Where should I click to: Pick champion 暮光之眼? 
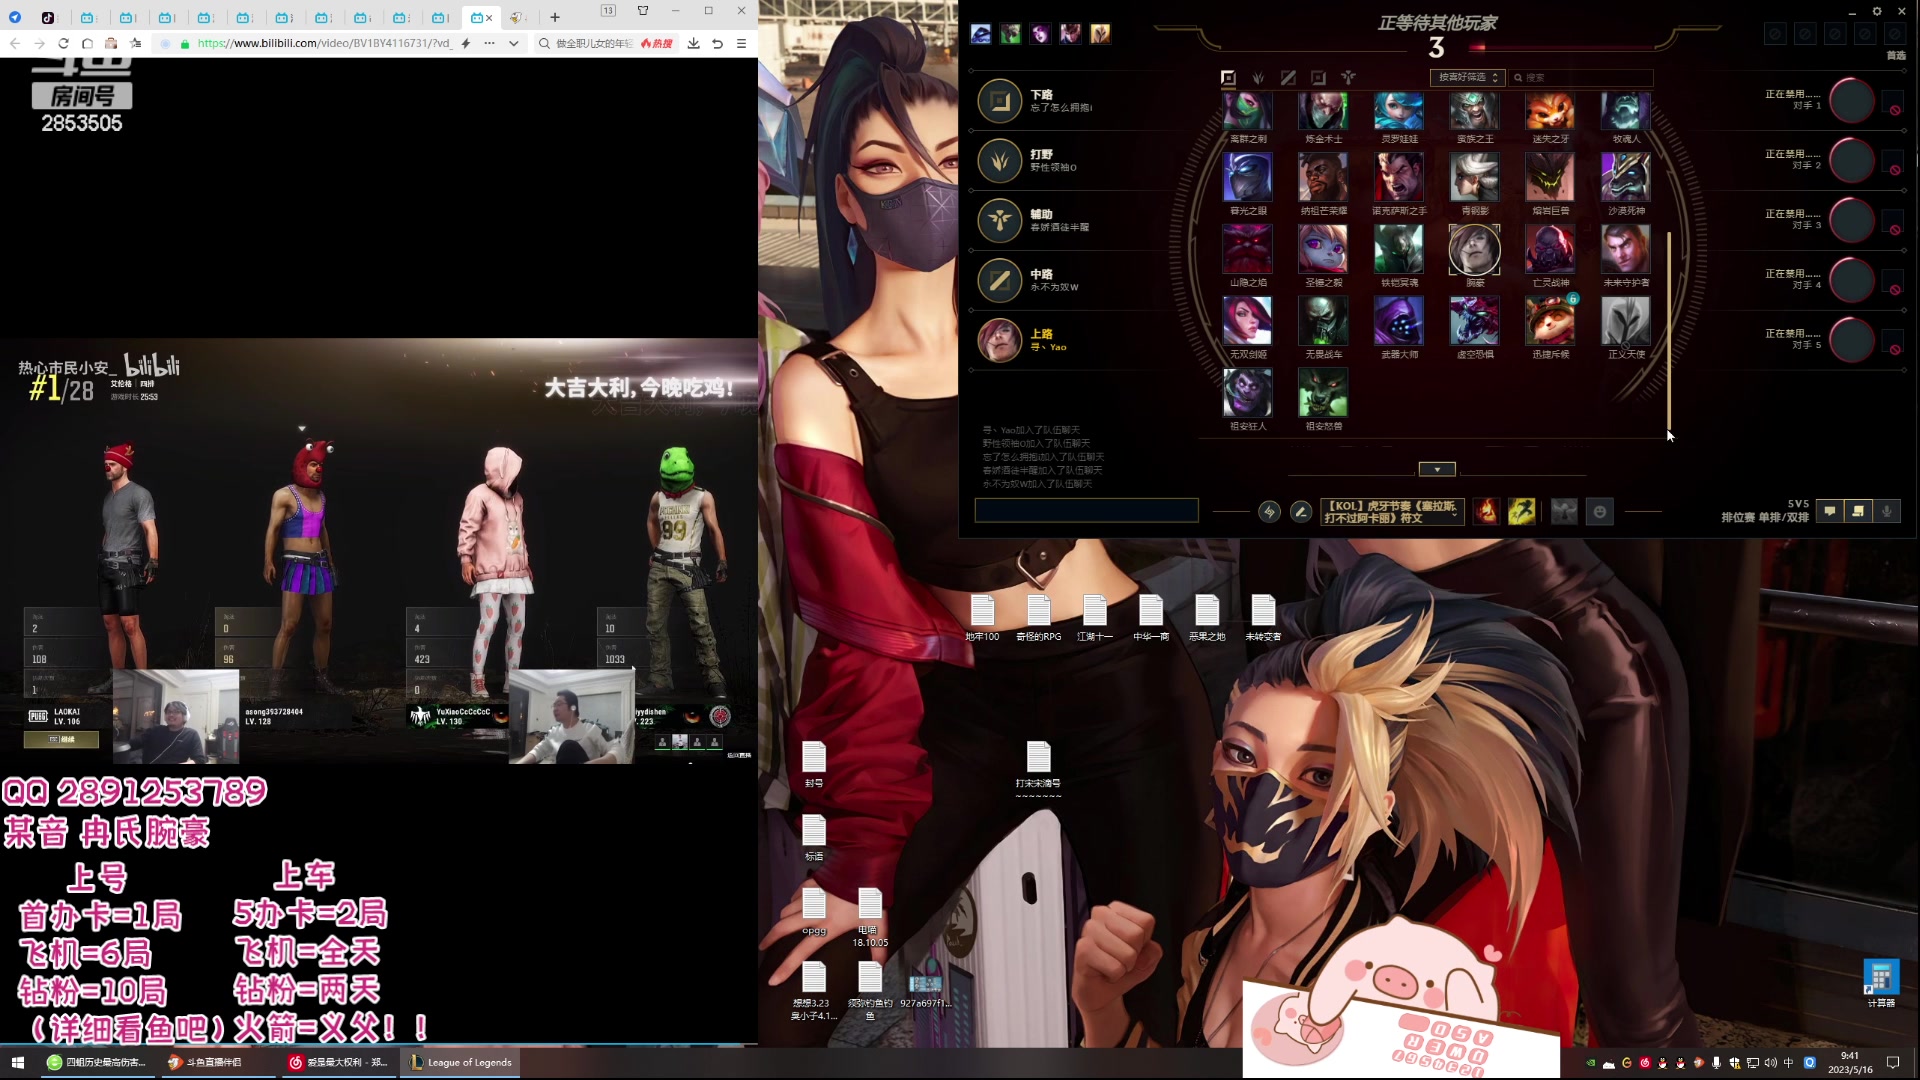(1247, 177)
